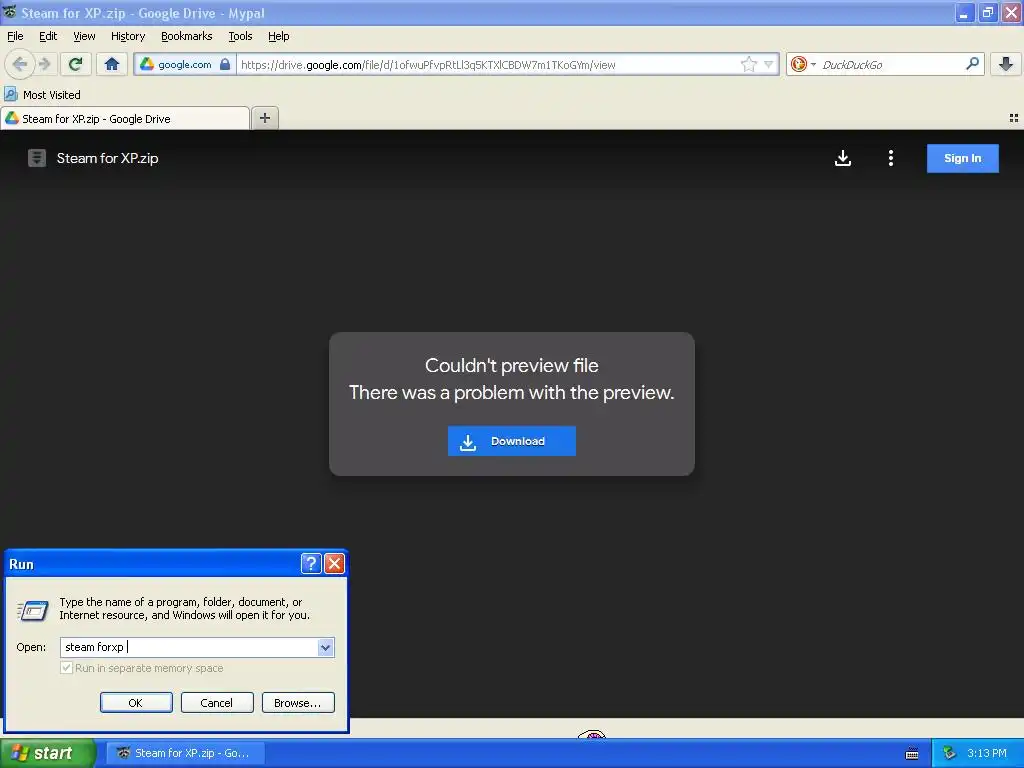Click the browser Forward arrow

[44, 64]
